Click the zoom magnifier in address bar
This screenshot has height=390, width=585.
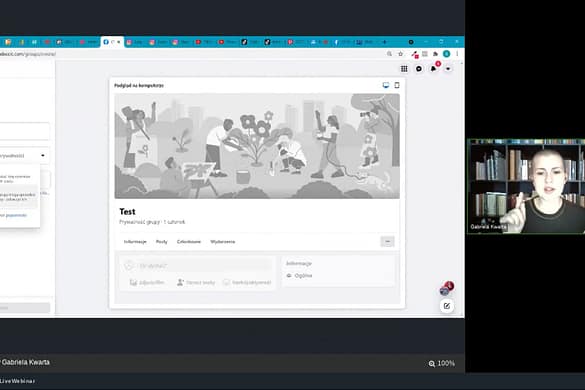[x=389, y=54]
